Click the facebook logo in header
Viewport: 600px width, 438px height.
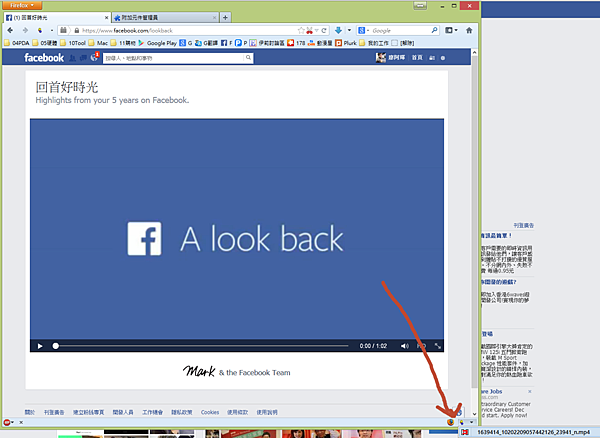coord(44,58)
